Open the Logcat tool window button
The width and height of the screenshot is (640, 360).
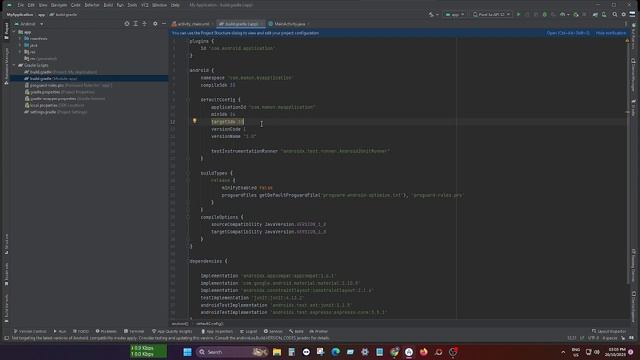(x=249, y=331)
